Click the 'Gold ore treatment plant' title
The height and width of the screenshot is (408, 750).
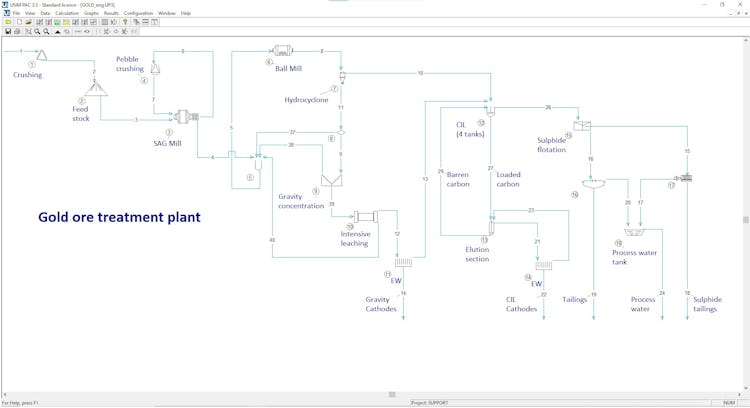(x=120, y=217)
